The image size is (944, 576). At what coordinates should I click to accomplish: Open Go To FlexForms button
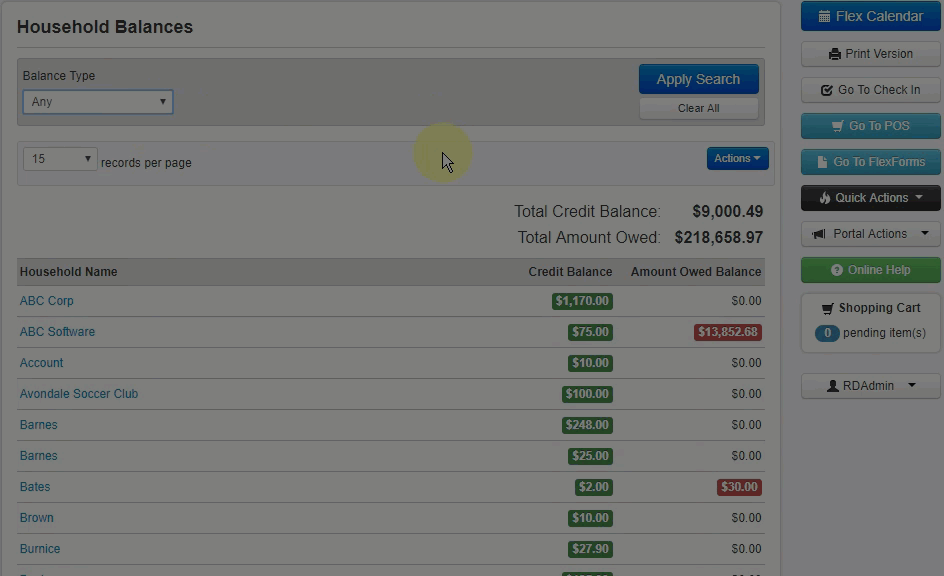tap(870, 162)
